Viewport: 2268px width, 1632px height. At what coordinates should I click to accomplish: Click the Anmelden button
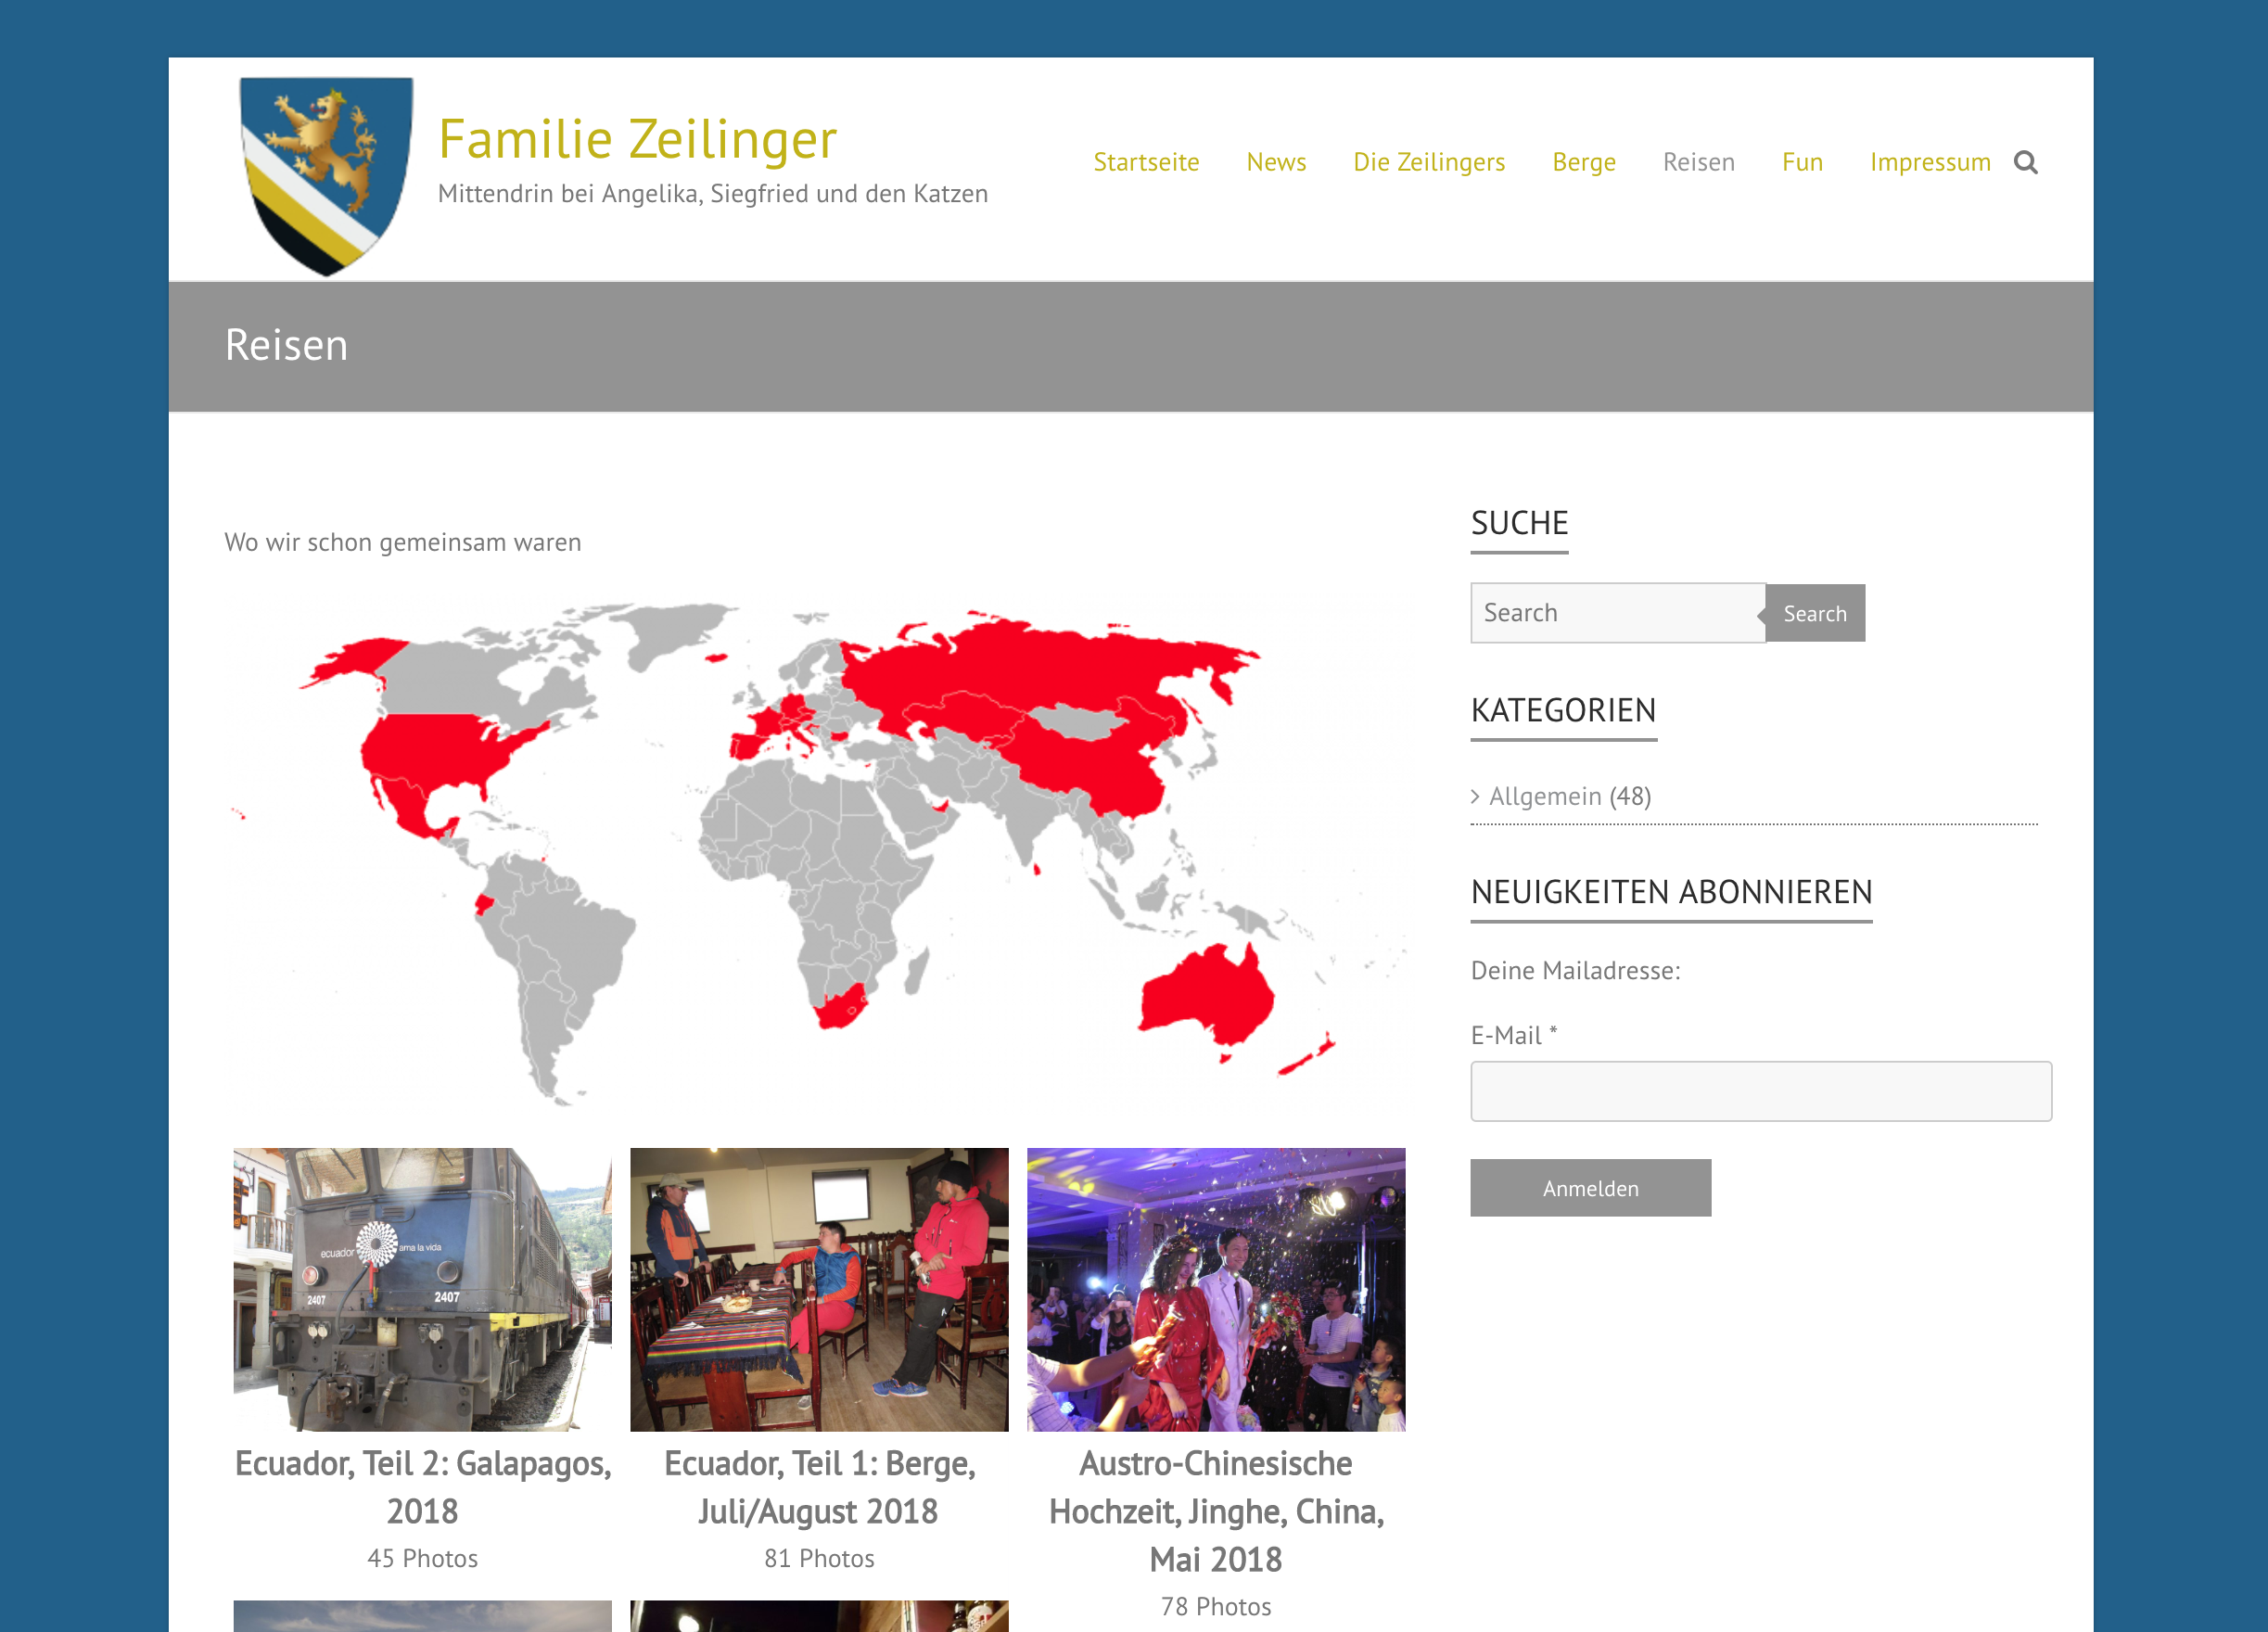click(1590, 1188)
